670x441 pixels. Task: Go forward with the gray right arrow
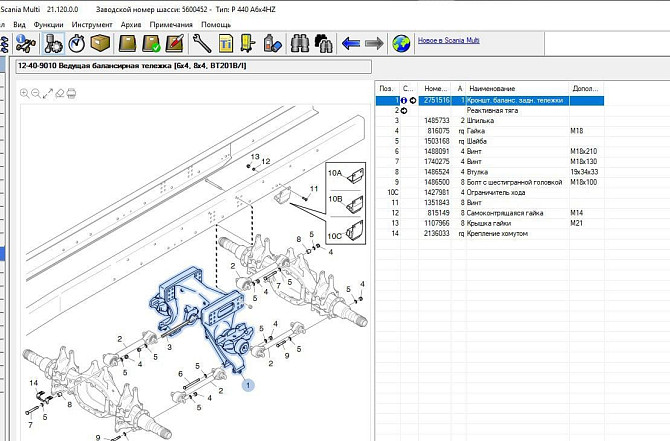pos(374,44)
